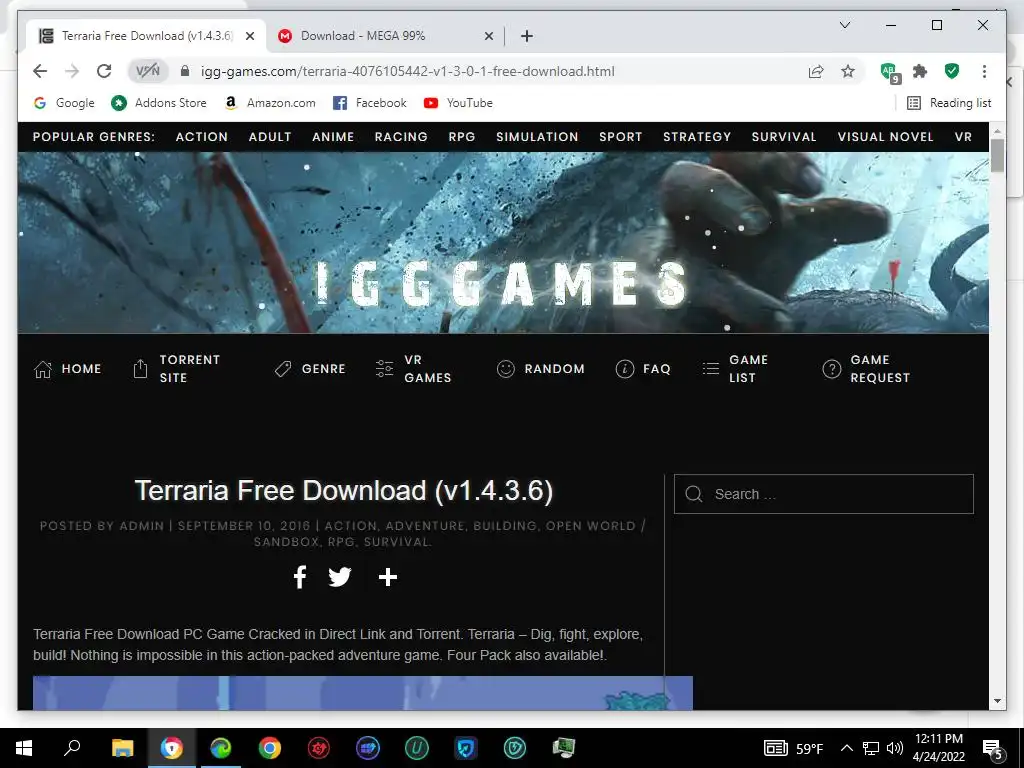Click the scrollbar down arrow

pos(997,701)
